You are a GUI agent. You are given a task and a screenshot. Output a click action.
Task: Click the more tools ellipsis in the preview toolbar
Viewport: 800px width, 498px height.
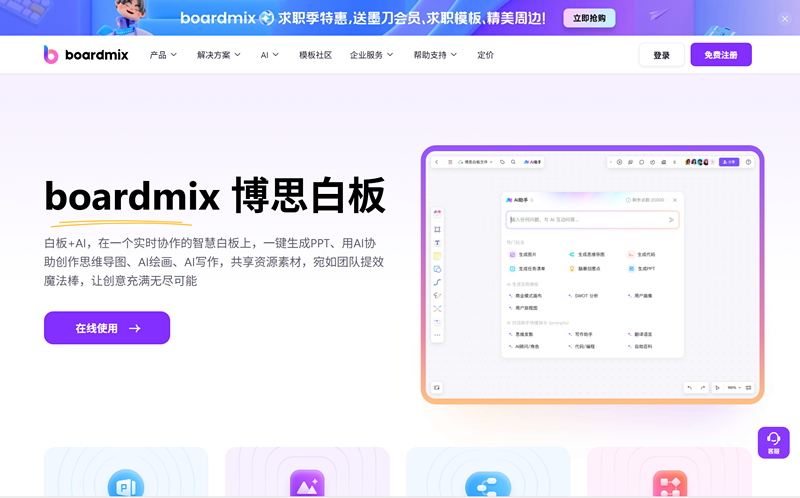click(437, 335)
